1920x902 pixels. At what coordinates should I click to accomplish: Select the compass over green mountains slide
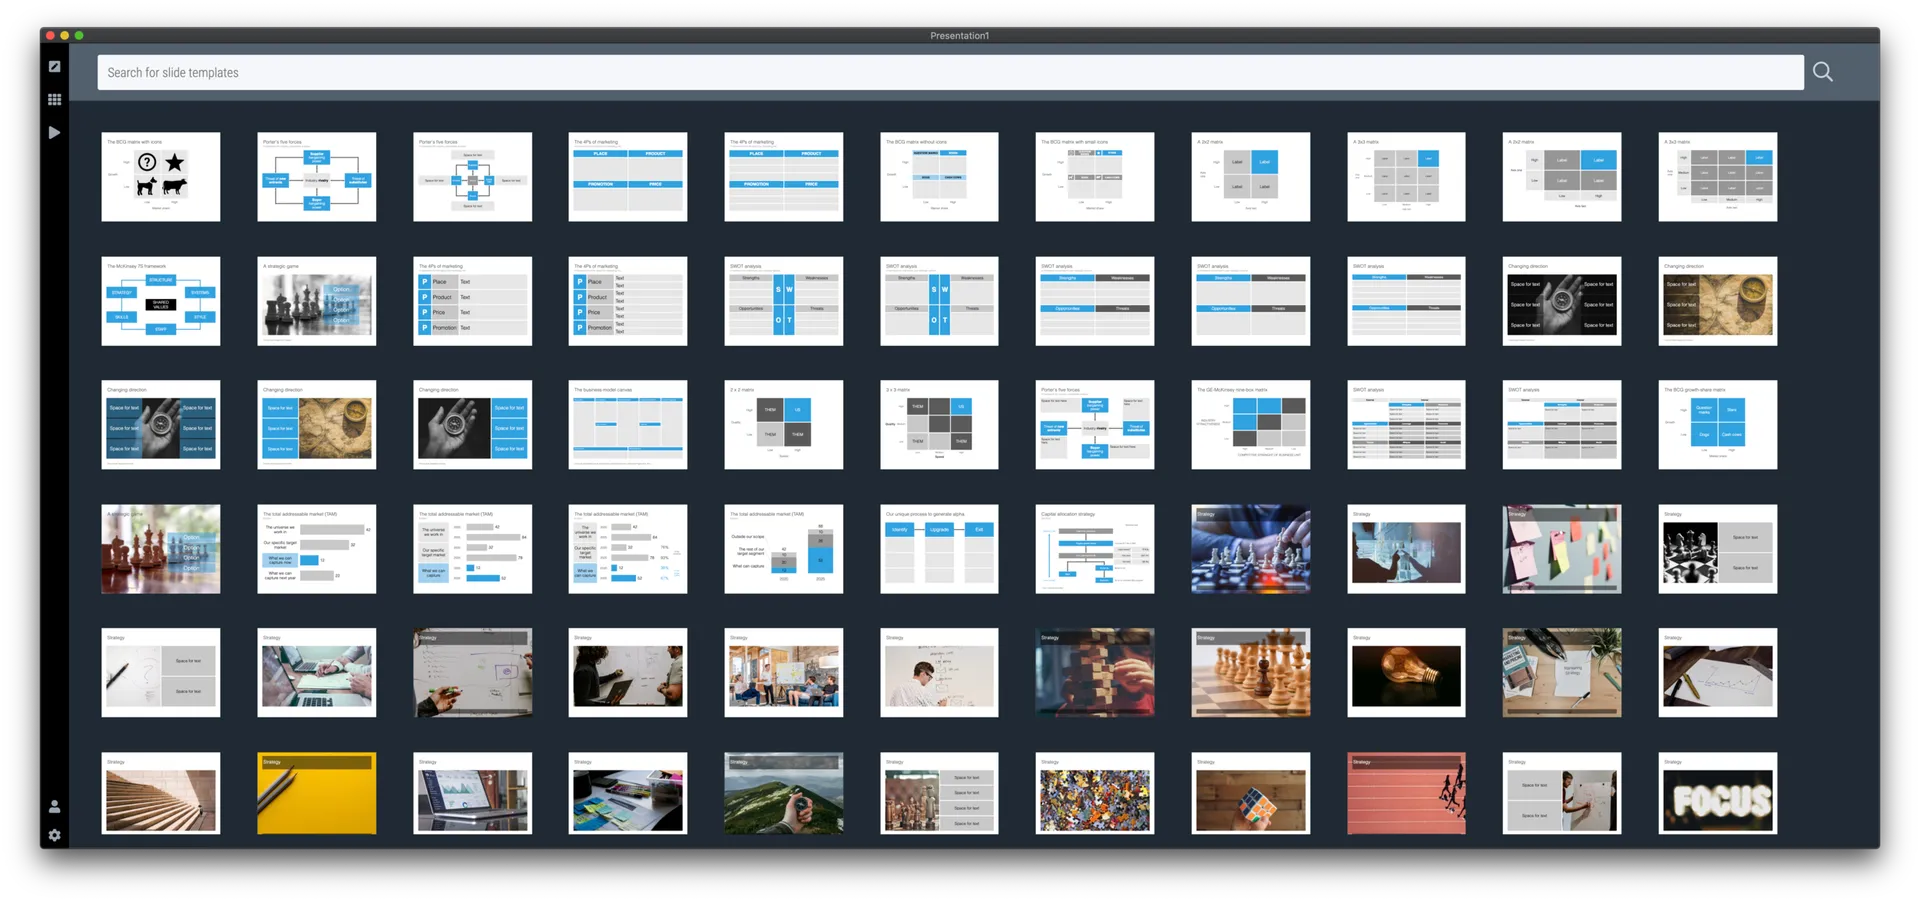point(784,793)
